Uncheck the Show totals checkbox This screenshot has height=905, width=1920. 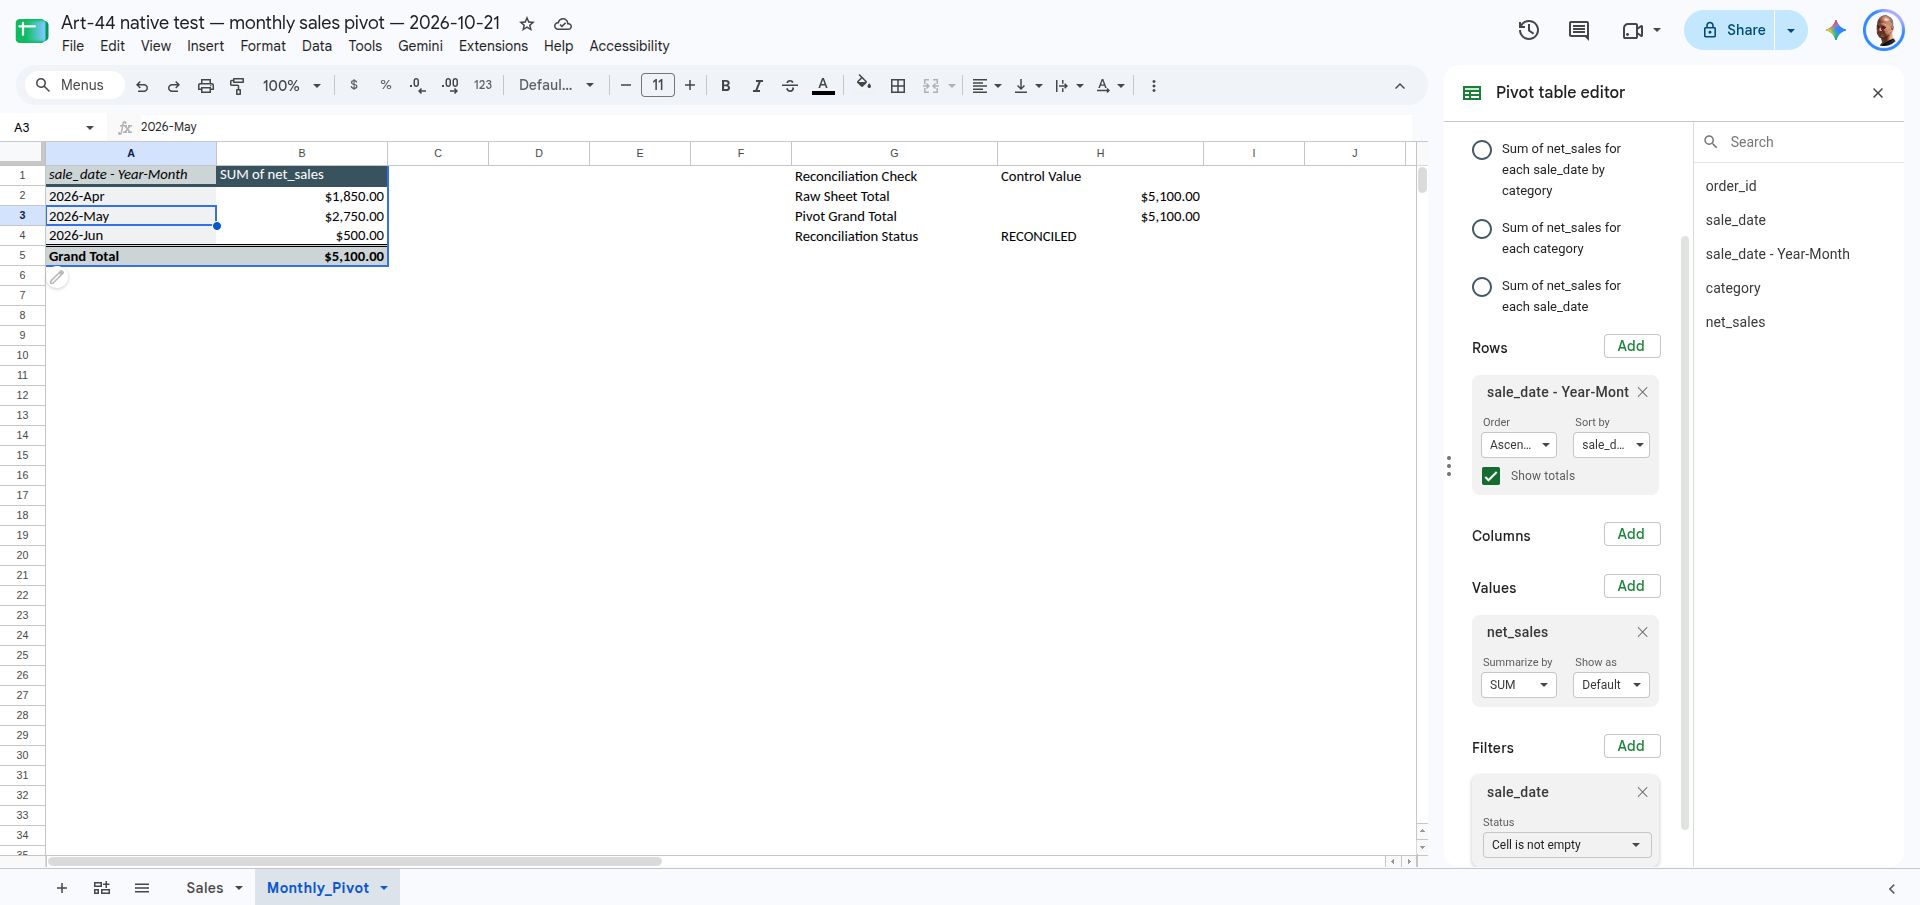1491,476
